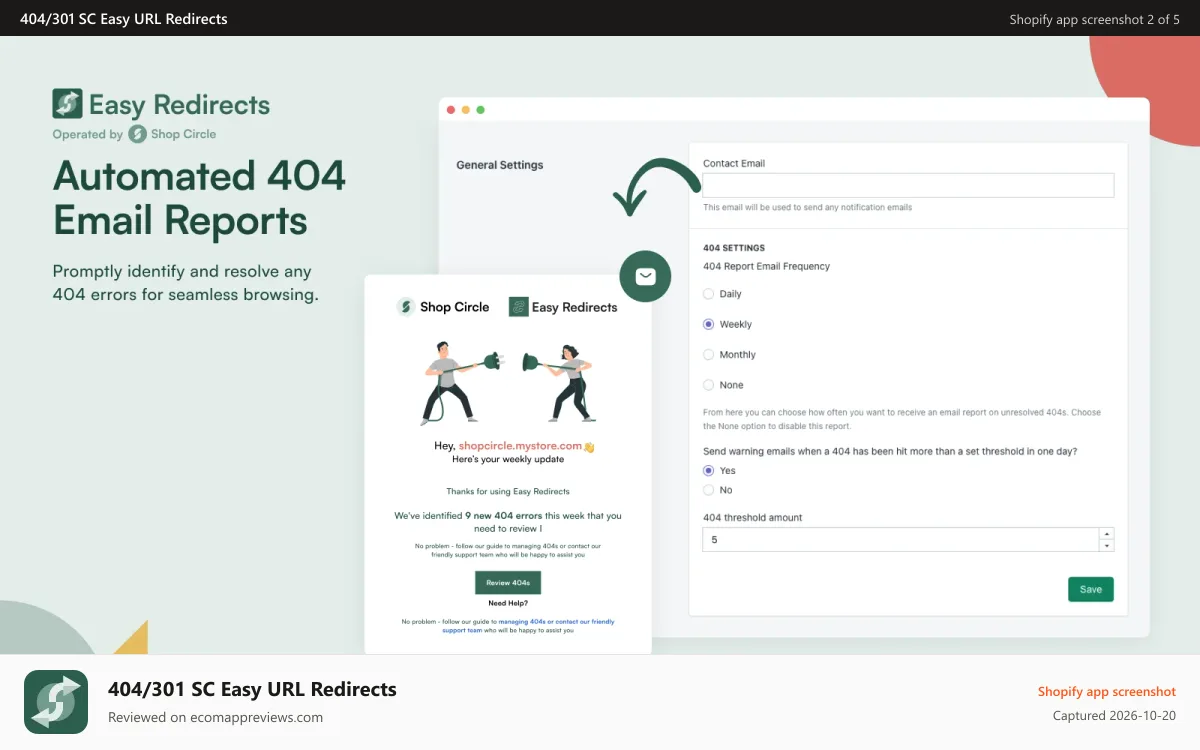Choose None to disable the 404 report

pos(709,385)
